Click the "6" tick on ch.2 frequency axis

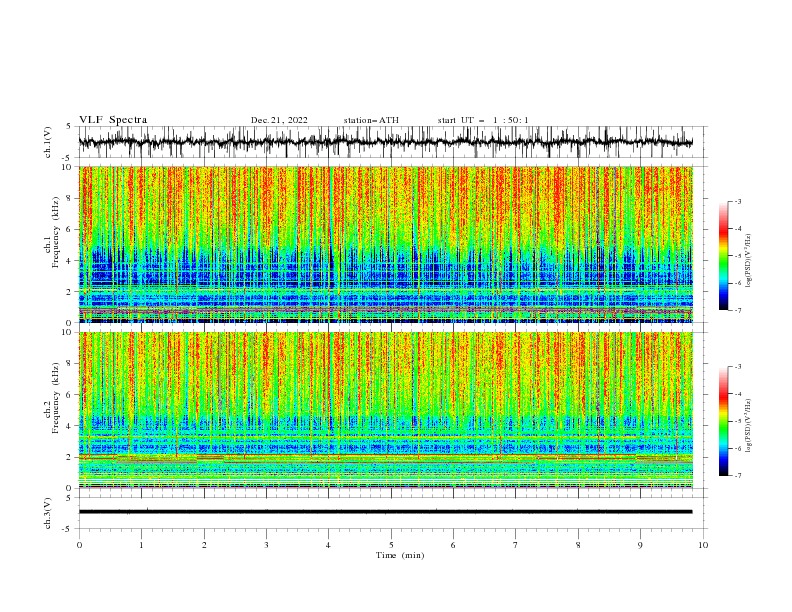click(x=70, y=395)
